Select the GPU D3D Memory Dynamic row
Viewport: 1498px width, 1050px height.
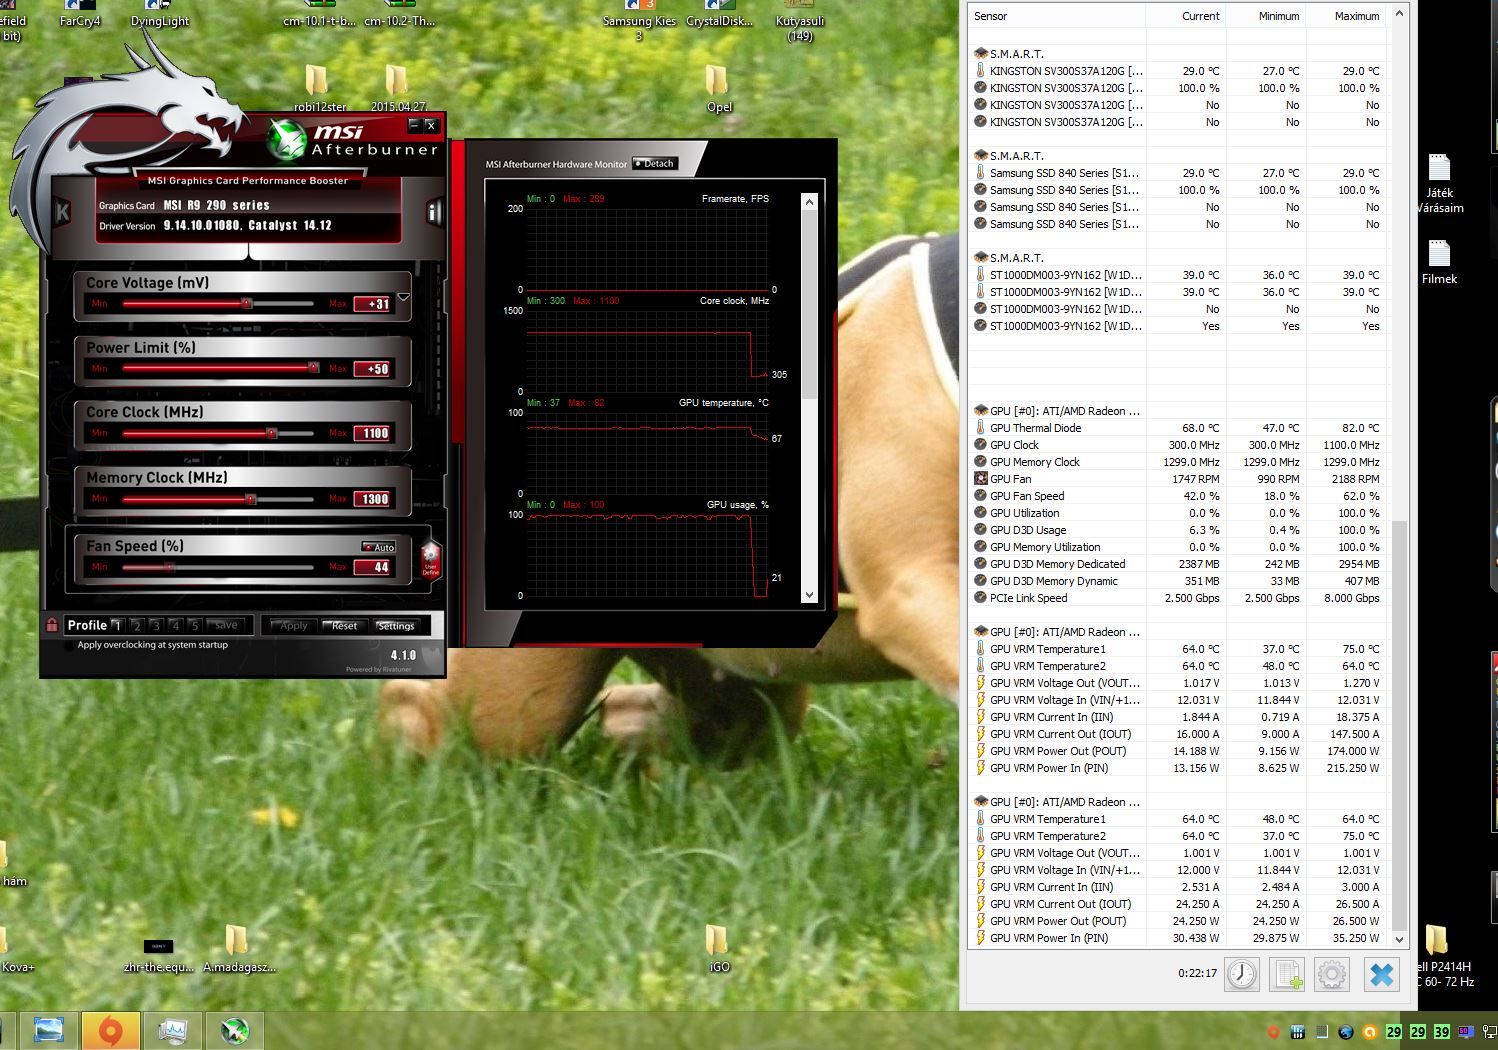click(x=1178, y=581)
